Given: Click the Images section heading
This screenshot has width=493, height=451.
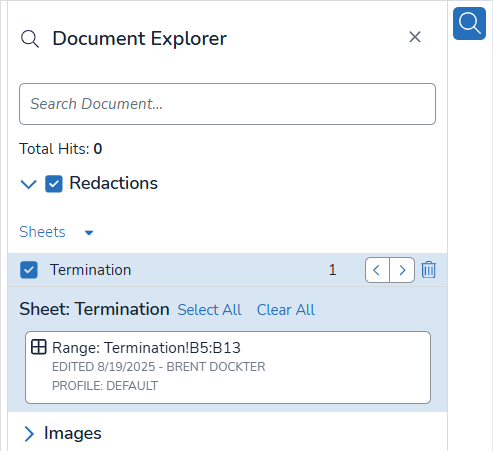Looking at the screenshot, I should (x=73, y=433).
